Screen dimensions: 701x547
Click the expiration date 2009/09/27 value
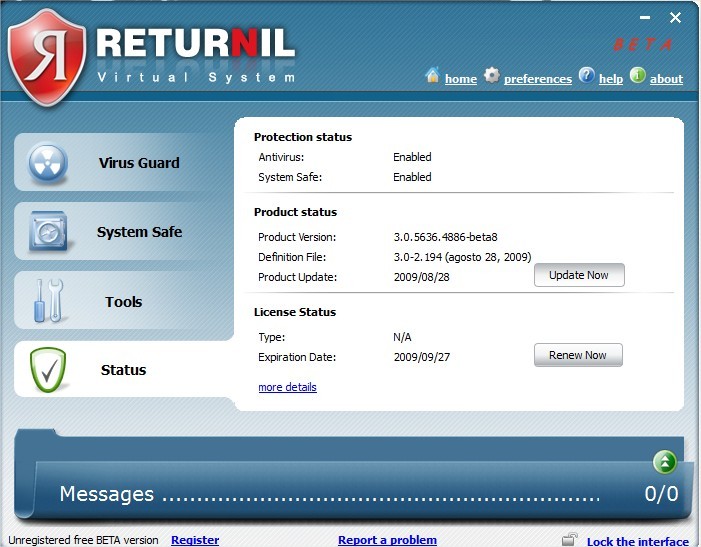coord(422,357)
